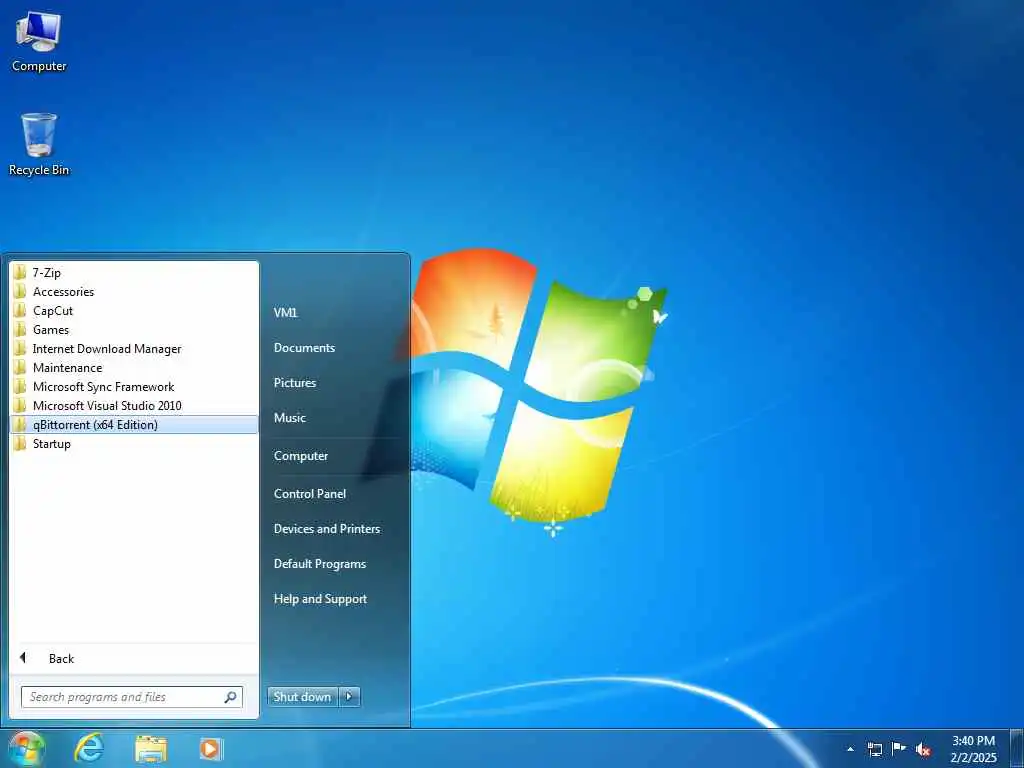Click the CapCut folder icon
The height and width of the screenshot is (768, 1024).
pyautogui.click(x=20, y=311)
